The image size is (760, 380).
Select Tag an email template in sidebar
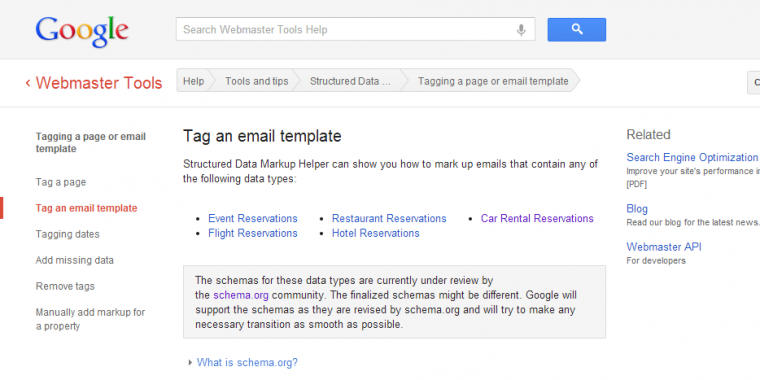pyautogui.click(x=86, y=208)
